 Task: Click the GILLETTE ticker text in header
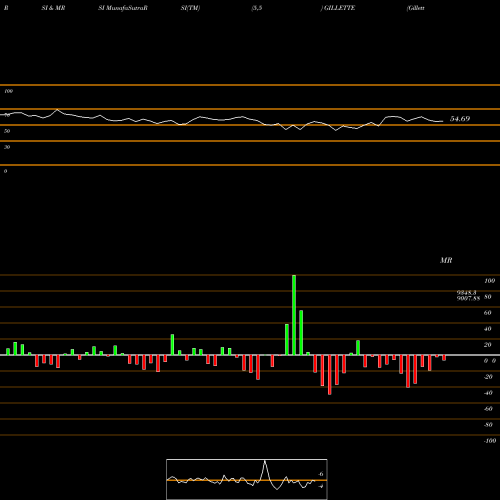tap(339, 8)
